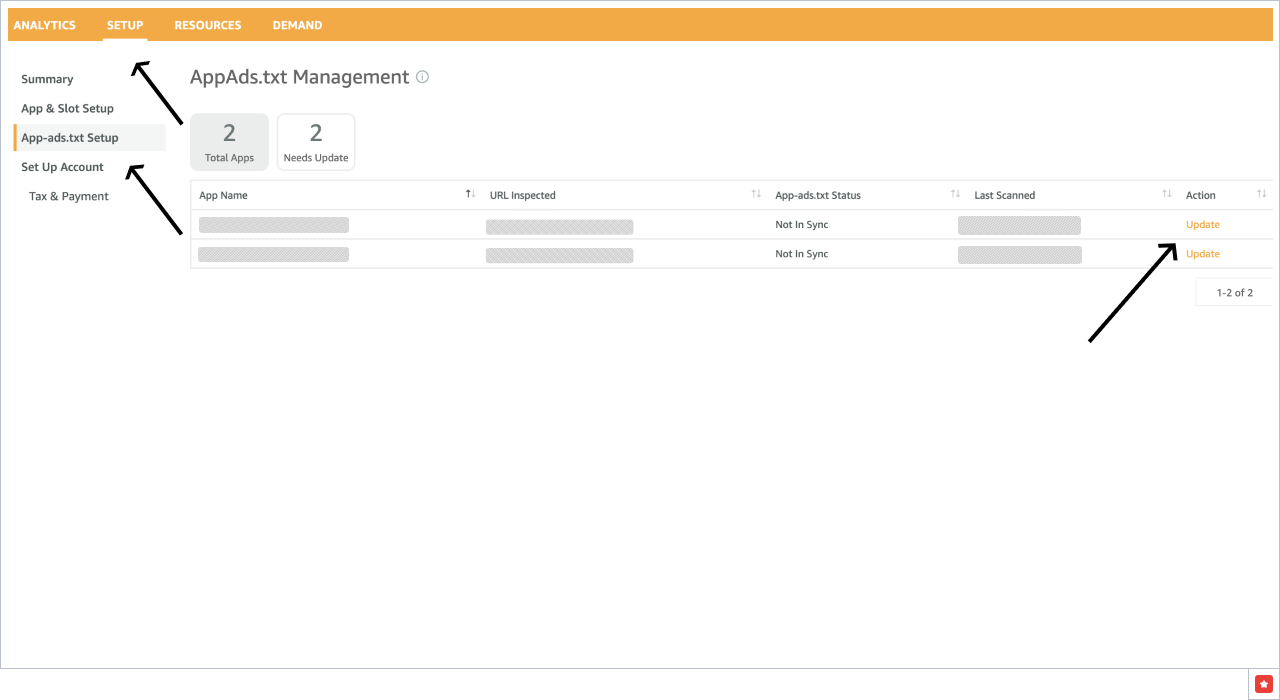The image size is (1280, 700).
Task: Click Update for the first app
Action: (x=1203, y=224)
